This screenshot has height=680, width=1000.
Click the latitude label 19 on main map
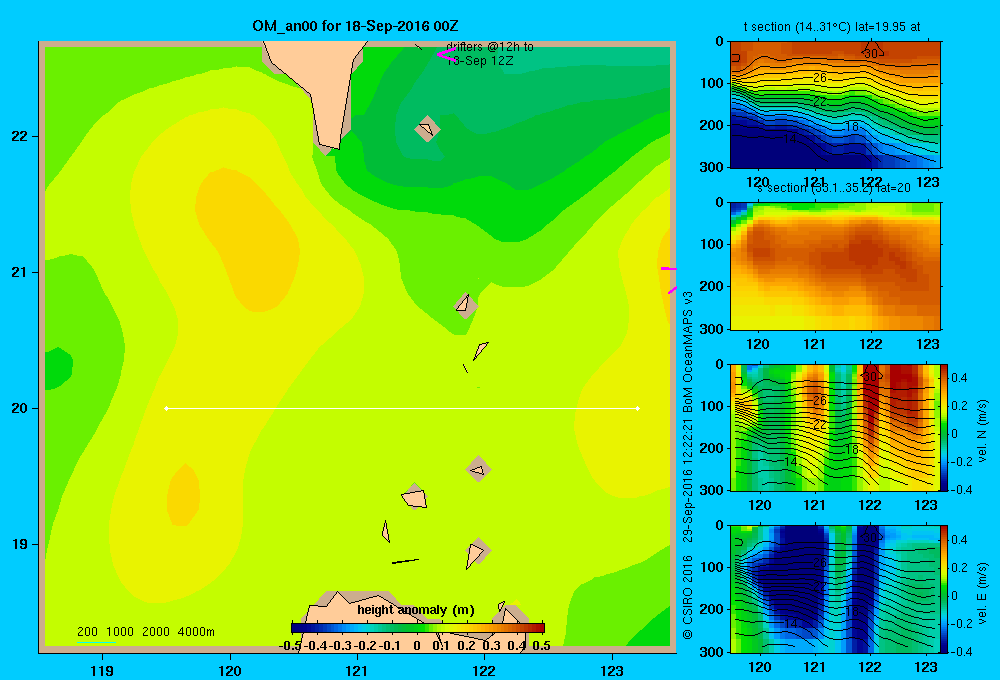(19, 544)
